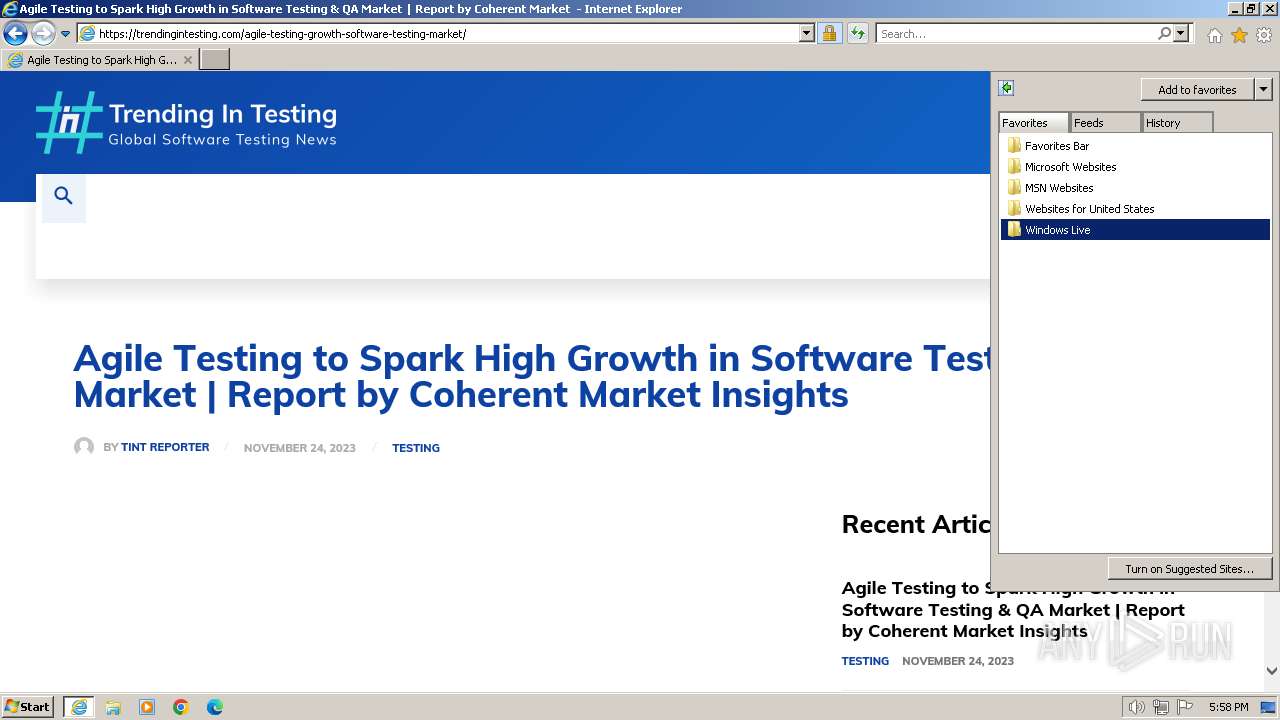Image resolution: width=1280 pixels, height=720 pixels.
Task: Switch to the History tab
Action: [x=1177, y=123]
